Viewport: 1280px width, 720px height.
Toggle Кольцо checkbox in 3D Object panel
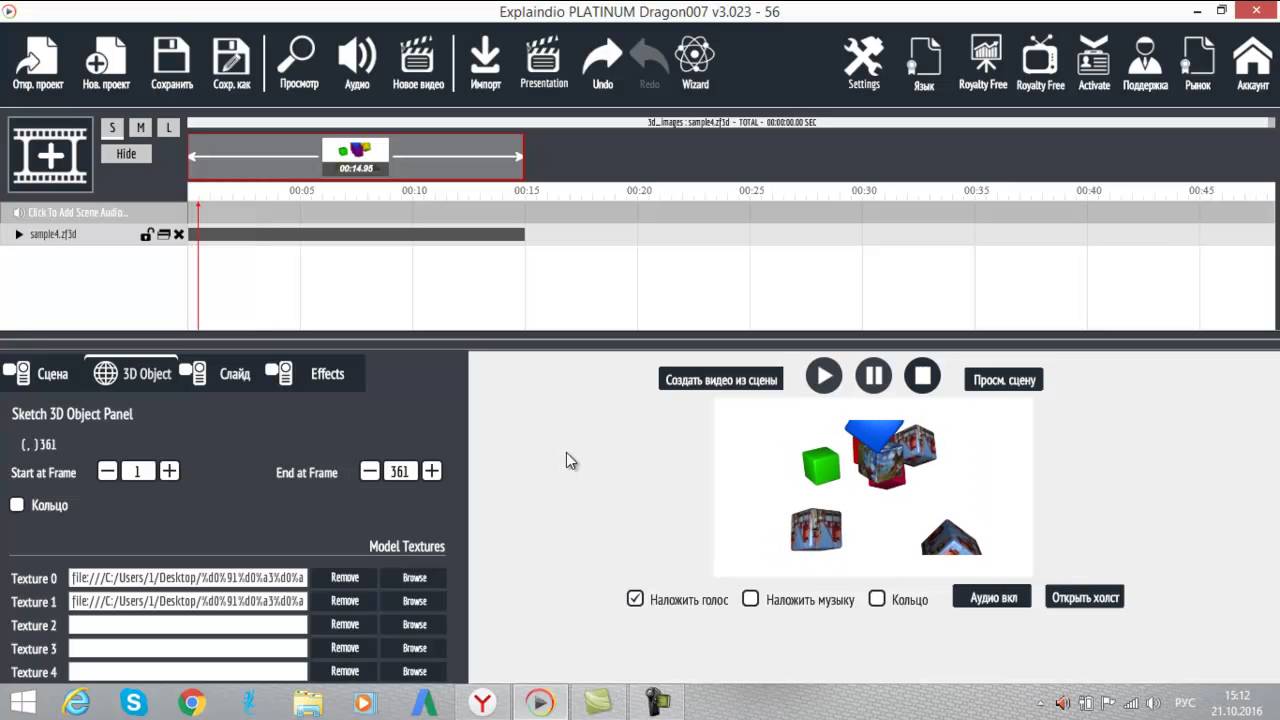(17, 505)
